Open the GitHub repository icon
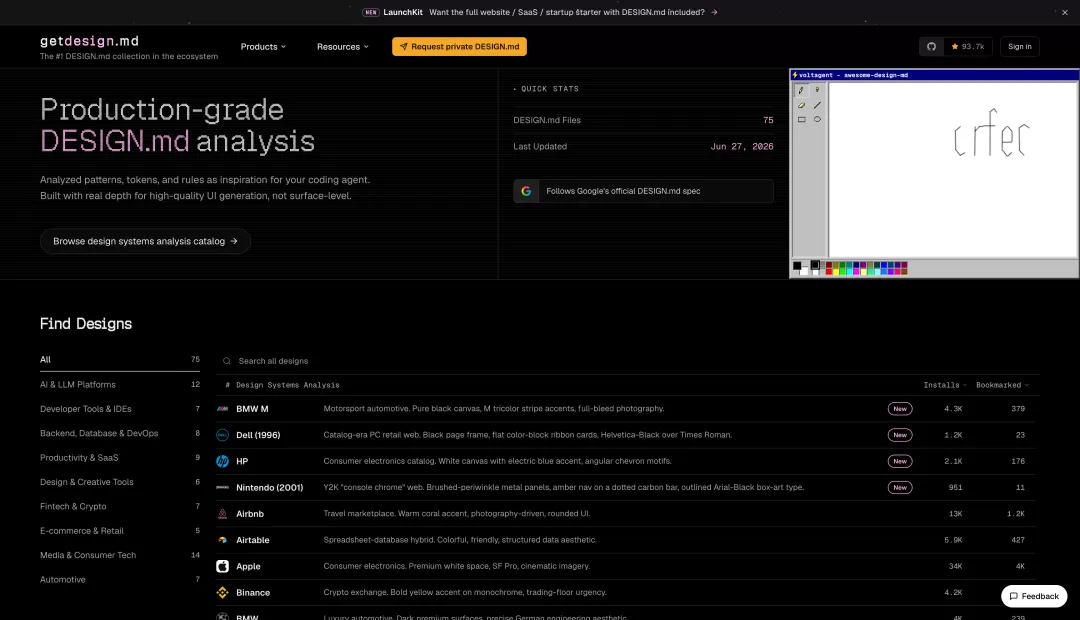 coord(931,46)
